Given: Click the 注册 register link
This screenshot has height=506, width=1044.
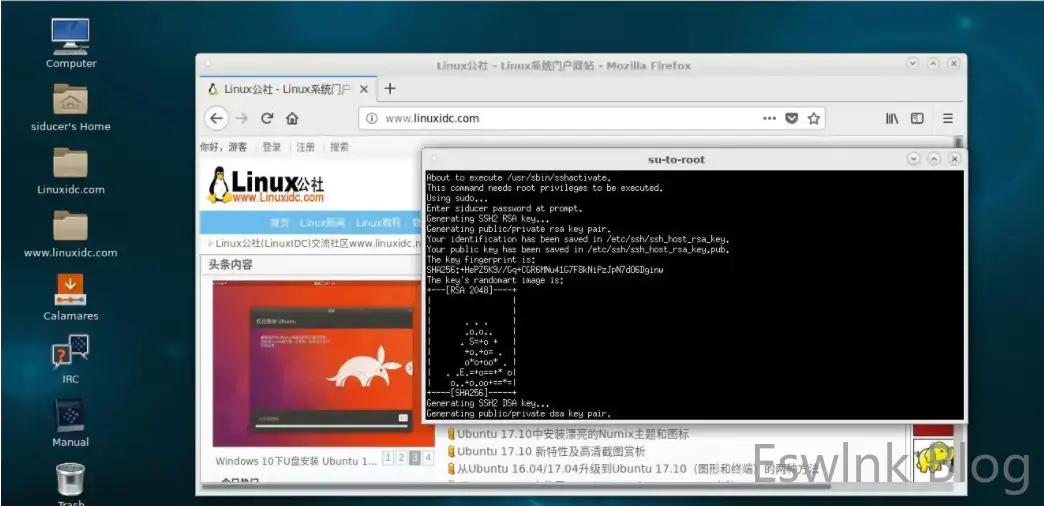Looking at the screenshot, I should [305, 147].
